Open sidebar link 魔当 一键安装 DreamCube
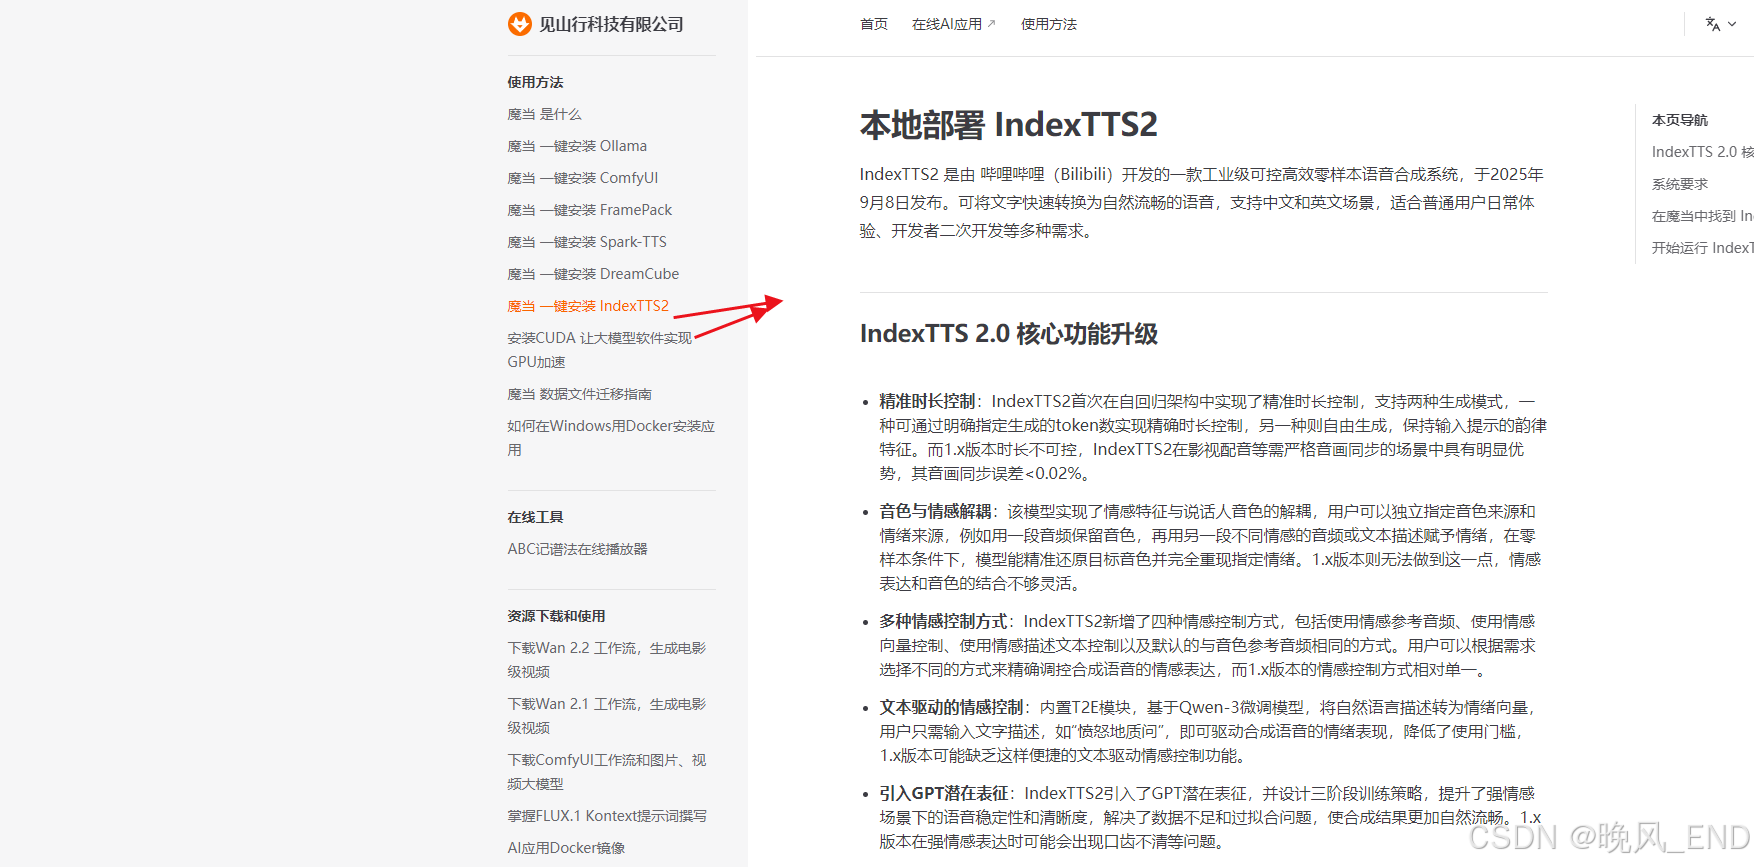Image resolution: width=1754 pixels, height=867 pixels. pos(593,274)
